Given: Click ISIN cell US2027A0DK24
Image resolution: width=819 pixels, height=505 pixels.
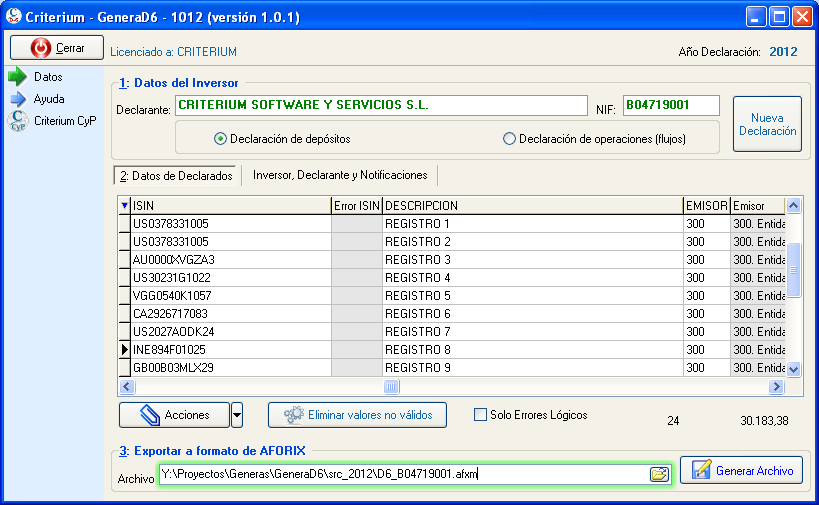Looking at the screenshot, I should (x=230, y=332).
